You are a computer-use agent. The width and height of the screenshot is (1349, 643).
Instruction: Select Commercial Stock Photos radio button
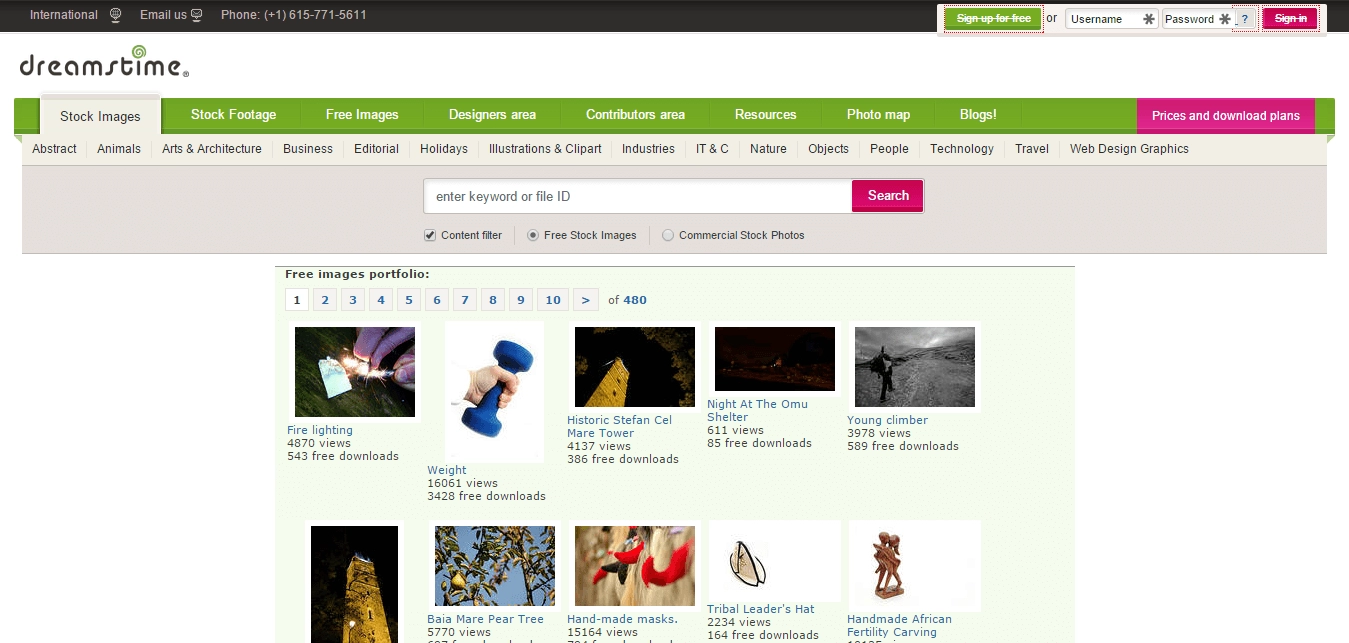[668, 235]
